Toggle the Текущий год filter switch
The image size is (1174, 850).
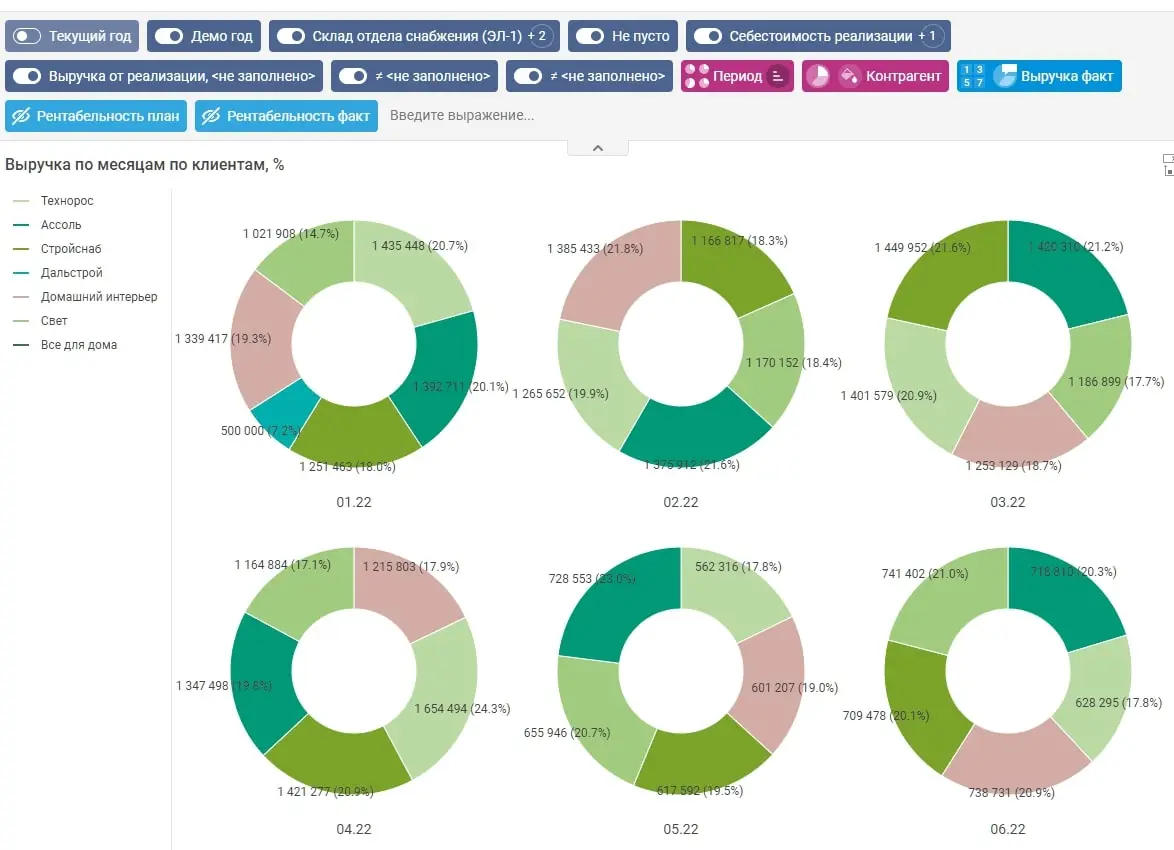[27, 36]
